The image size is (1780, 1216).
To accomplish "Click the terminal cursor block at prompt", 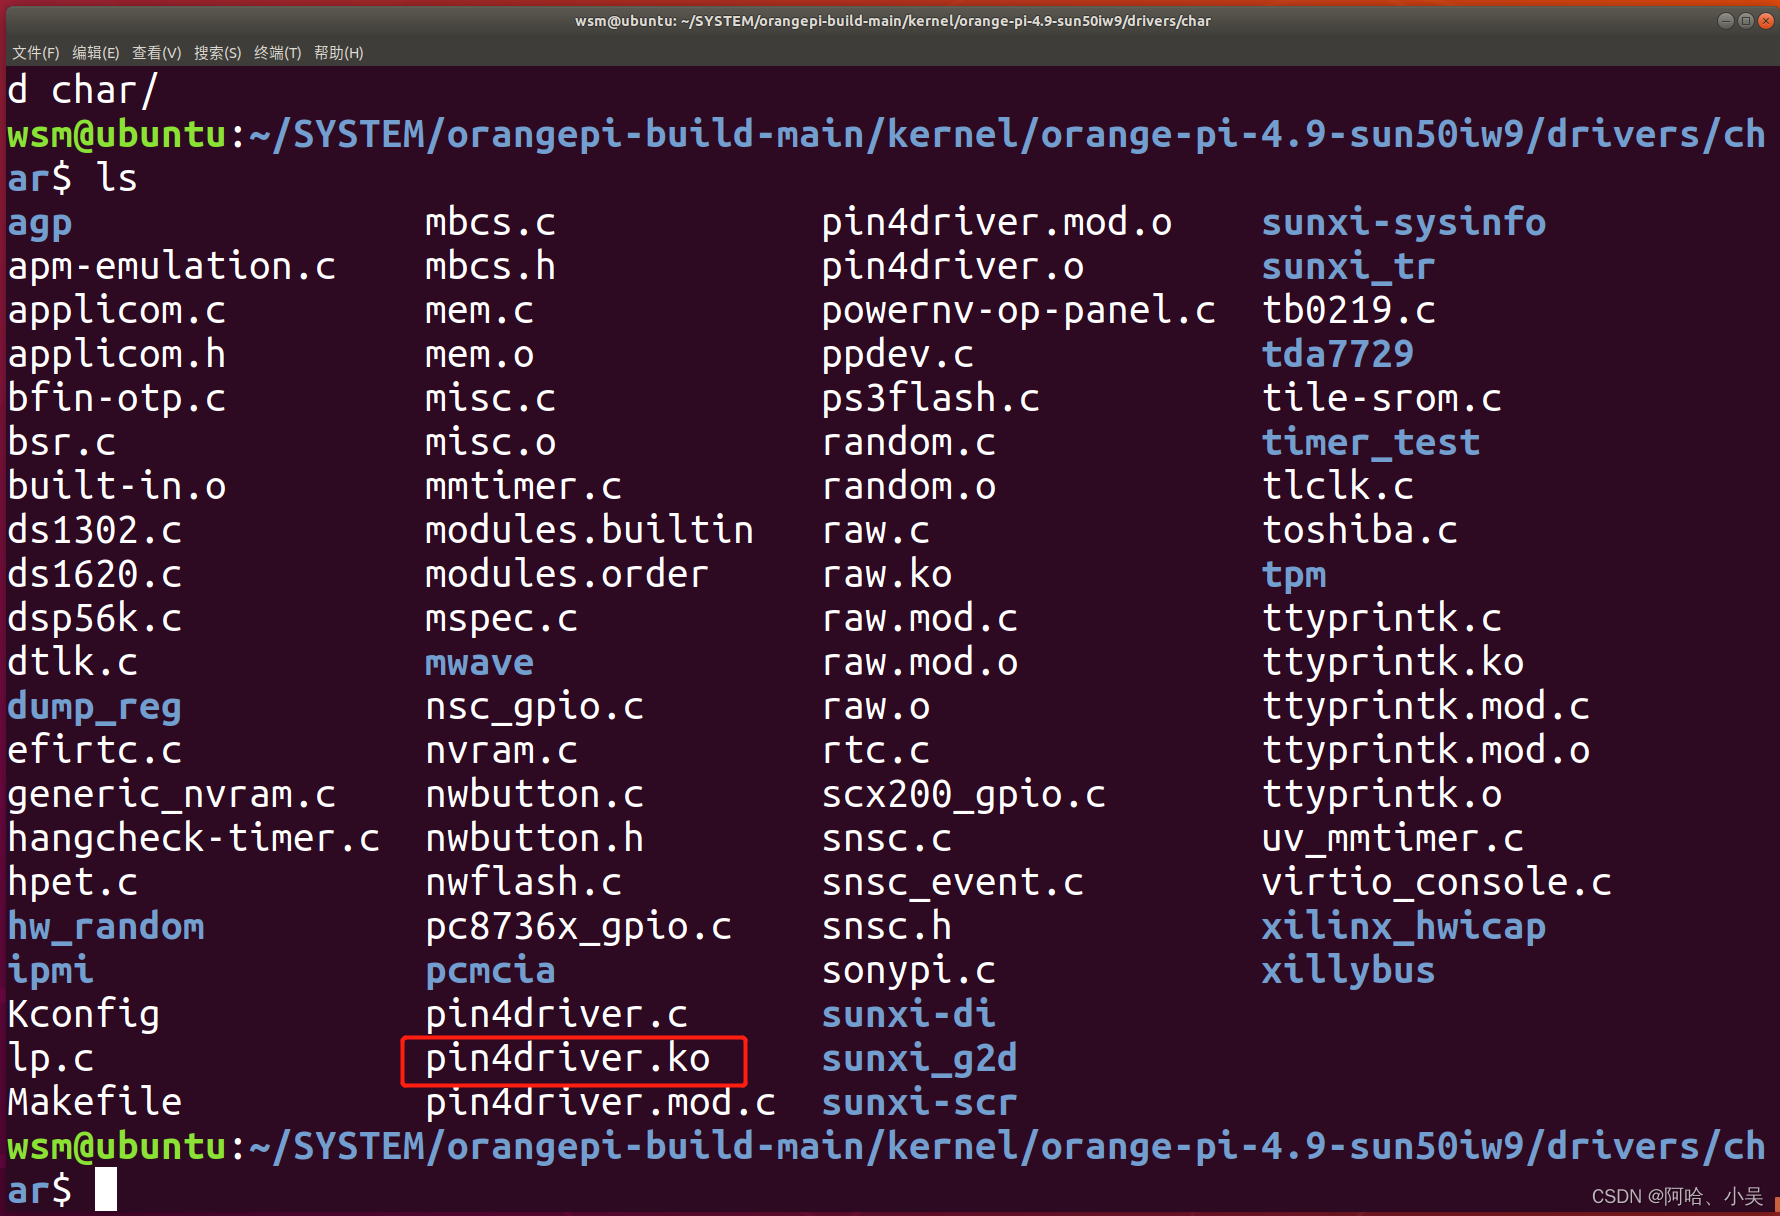I will coord(106,1190).
